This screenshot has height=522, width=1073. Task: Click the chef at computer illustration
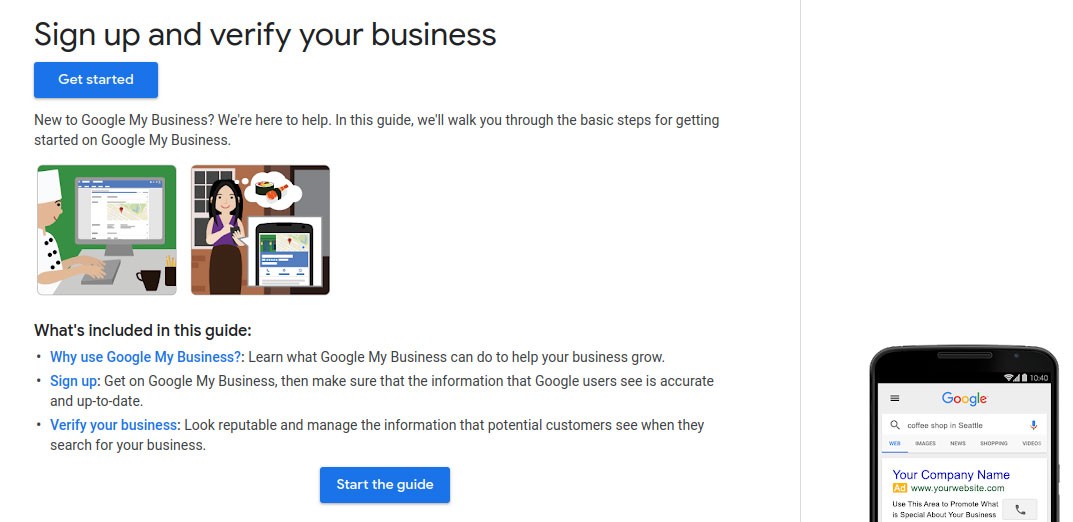[107, 230]
